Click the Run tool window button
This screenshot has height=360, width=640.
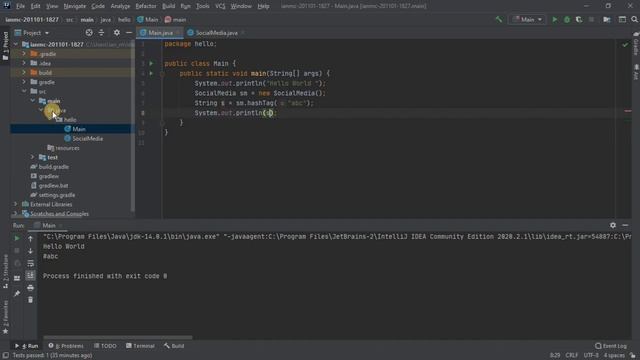(x=27, y=346)
